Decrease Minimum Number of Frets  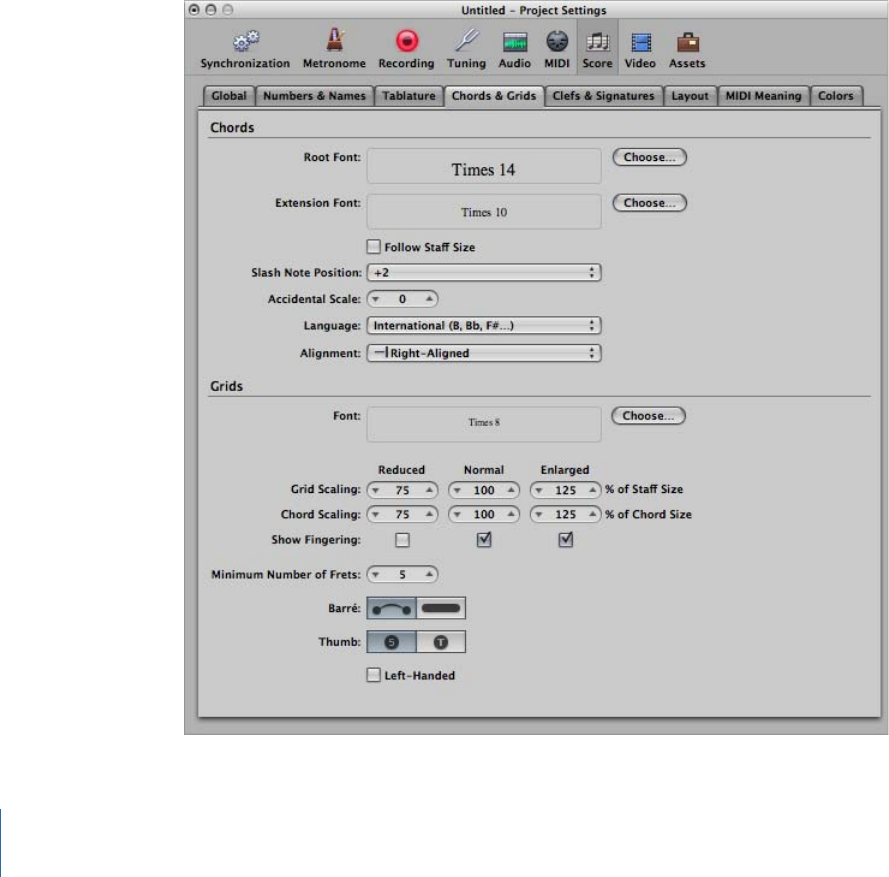(375, 574)
